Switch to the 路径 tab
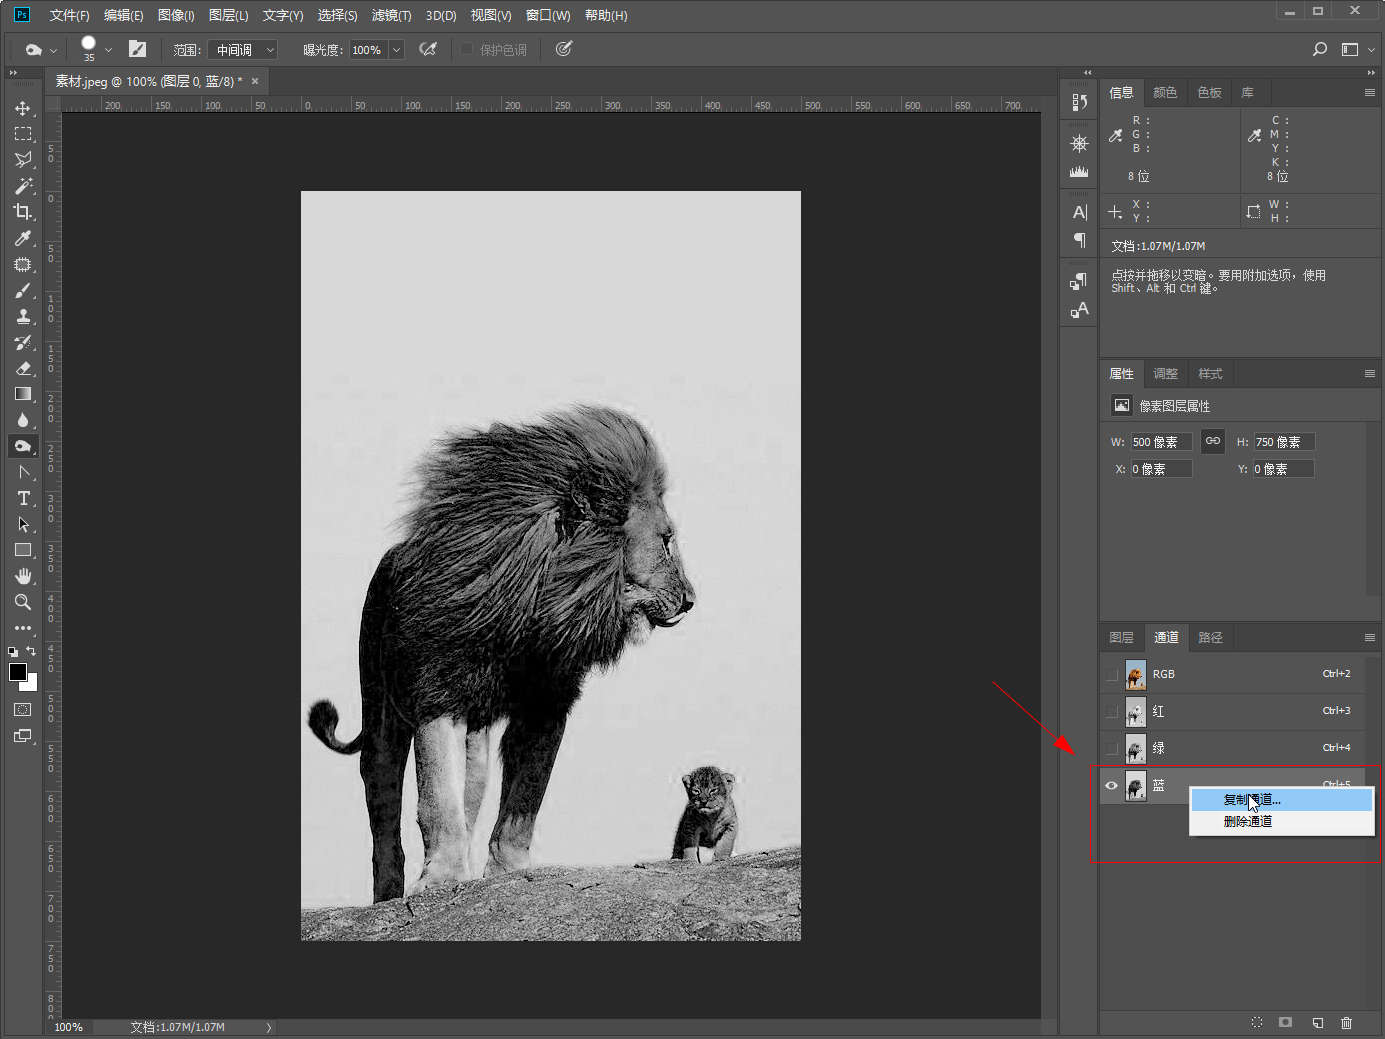The height and width of the screenshot is (1039, 1385). 1210,637
